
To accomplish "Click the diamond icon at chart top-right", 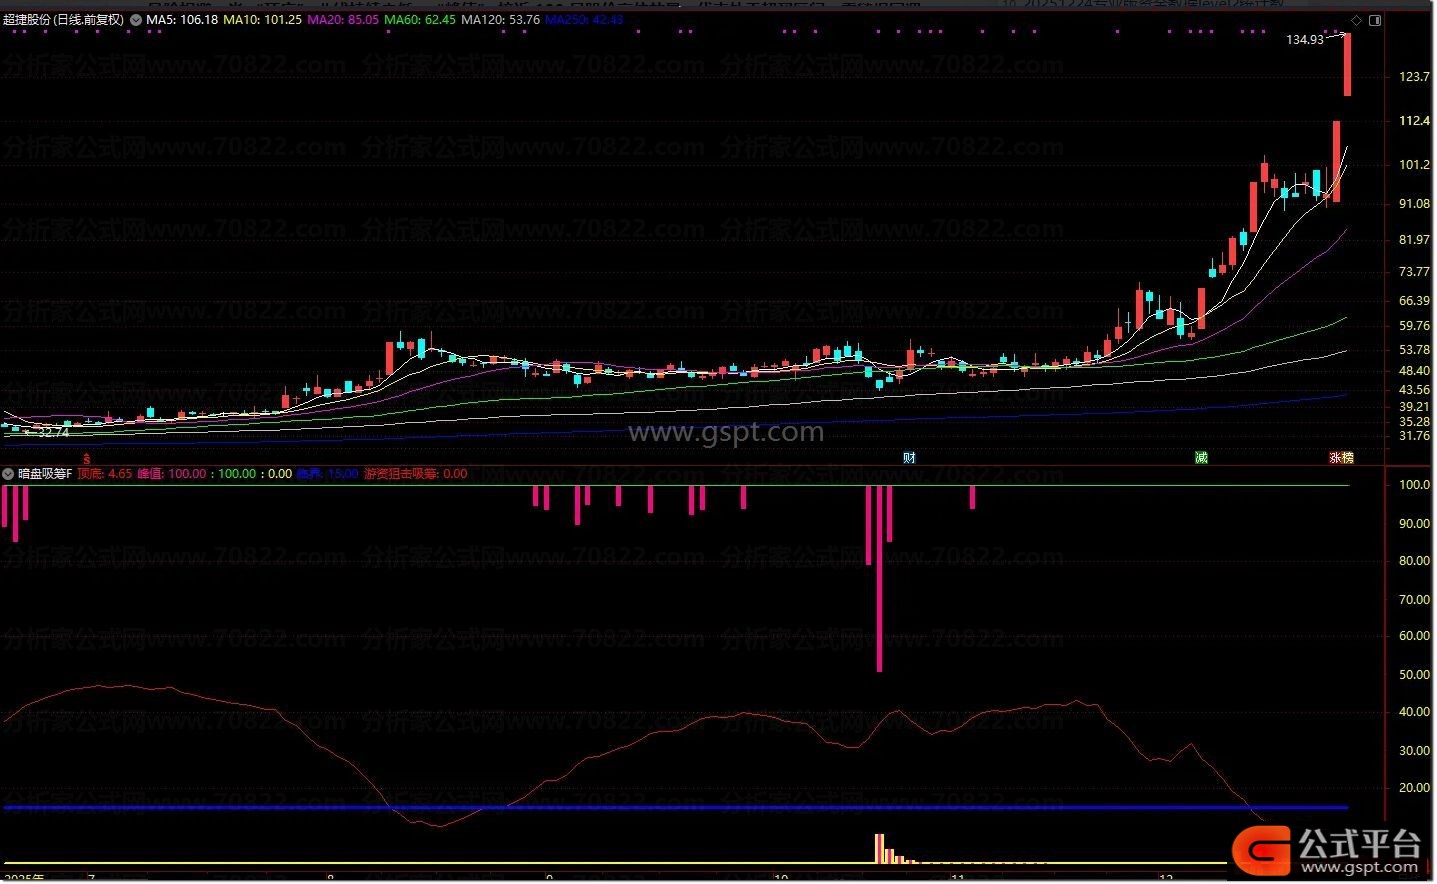I will click(x=1356, y=20).
